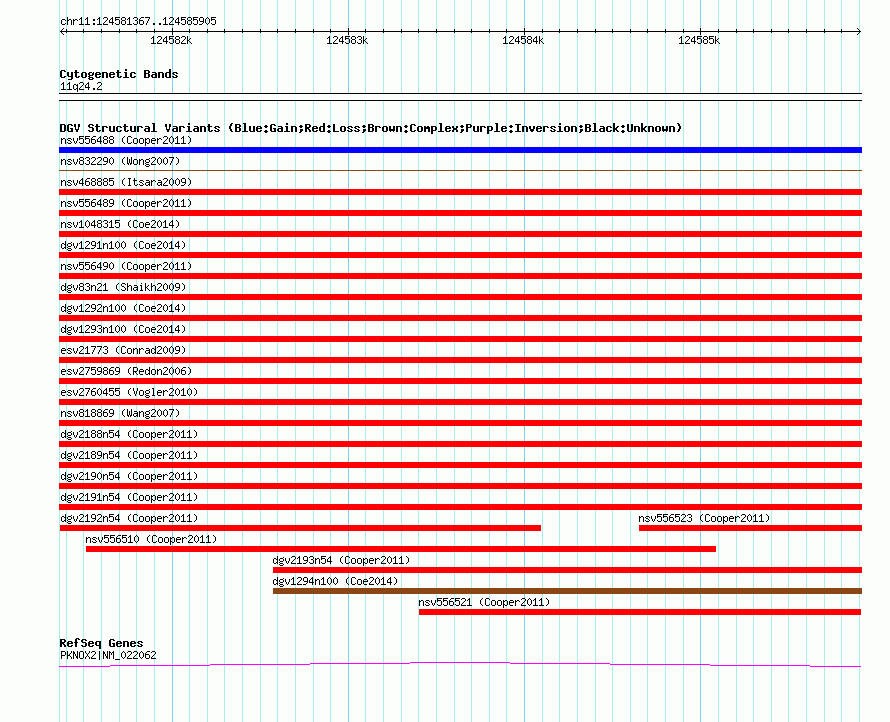The width and height of the screenshot is (890, 722).
Task: Open variant esv21773 (Conrad2009) label
Action: [123, 350]
